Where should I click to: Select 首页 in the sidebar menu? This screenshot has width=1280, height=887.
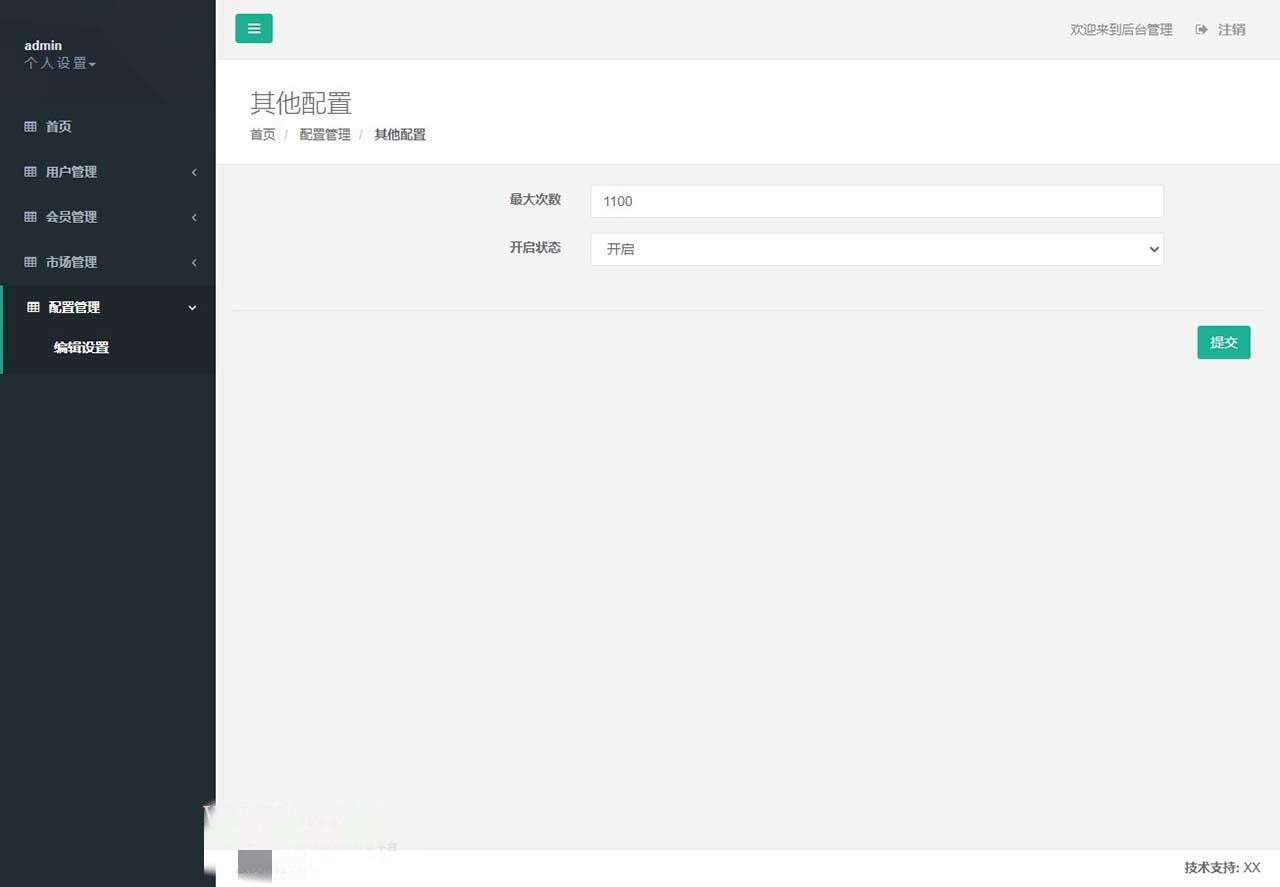pos(57,126)
